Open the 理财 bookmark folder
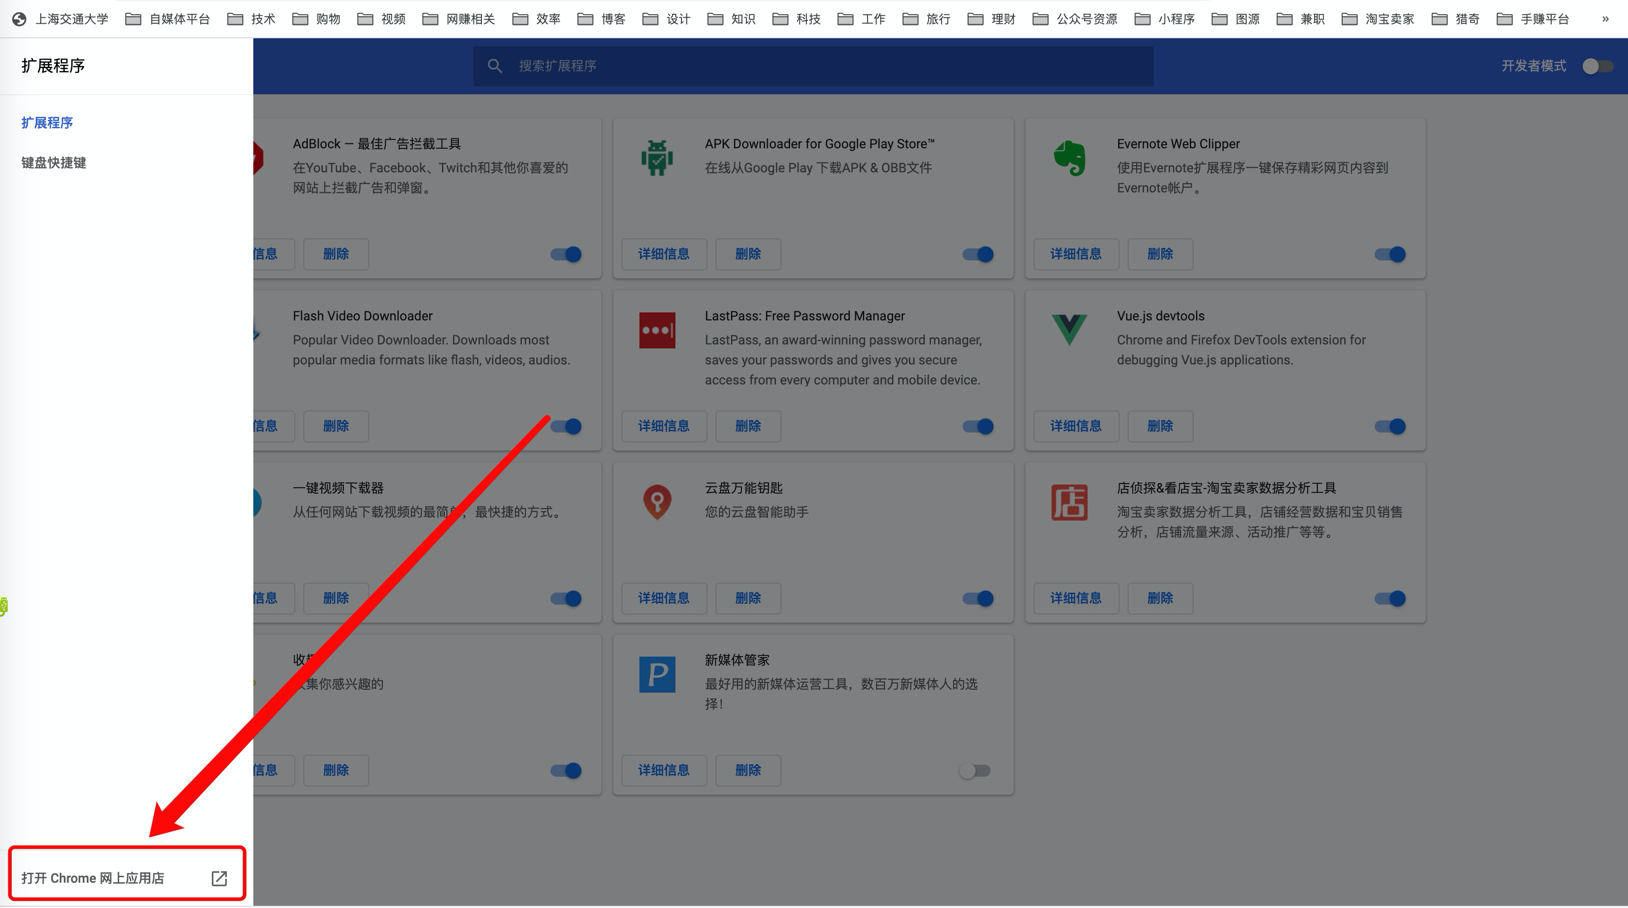1628x908 pixels. [991, 19]
